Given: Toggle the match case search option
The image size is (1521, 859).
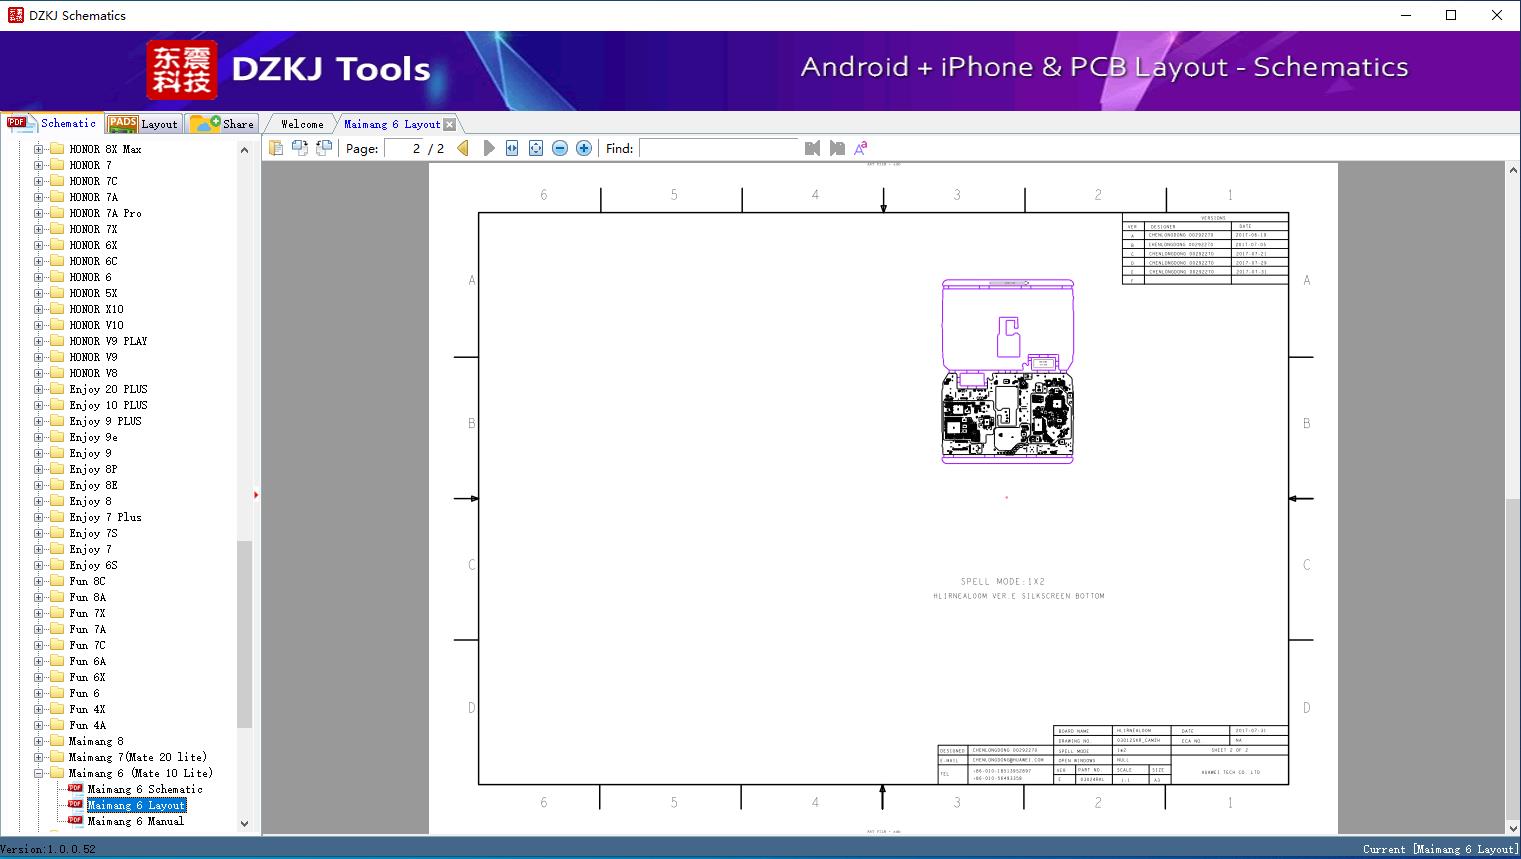Looking at the screenshot, I should point(861,148).
